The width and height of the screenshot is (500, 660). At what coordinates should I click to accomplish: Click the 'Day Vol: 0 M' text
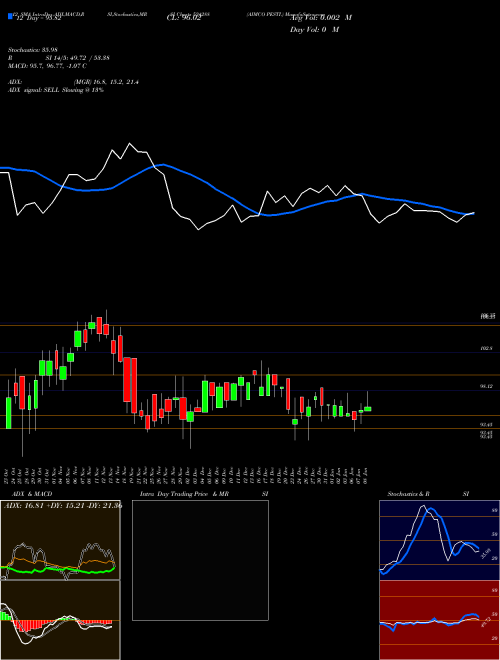coord(314,30)
